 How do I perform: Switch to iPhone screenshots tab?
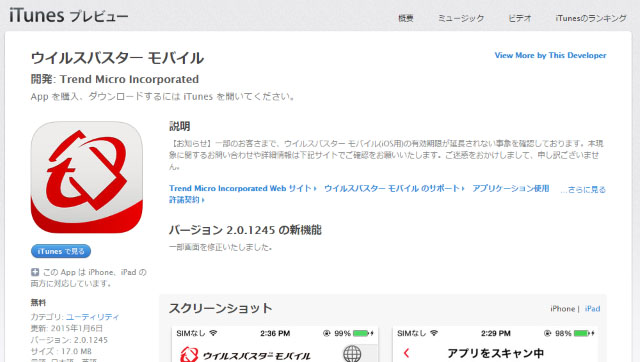(562, 309)
